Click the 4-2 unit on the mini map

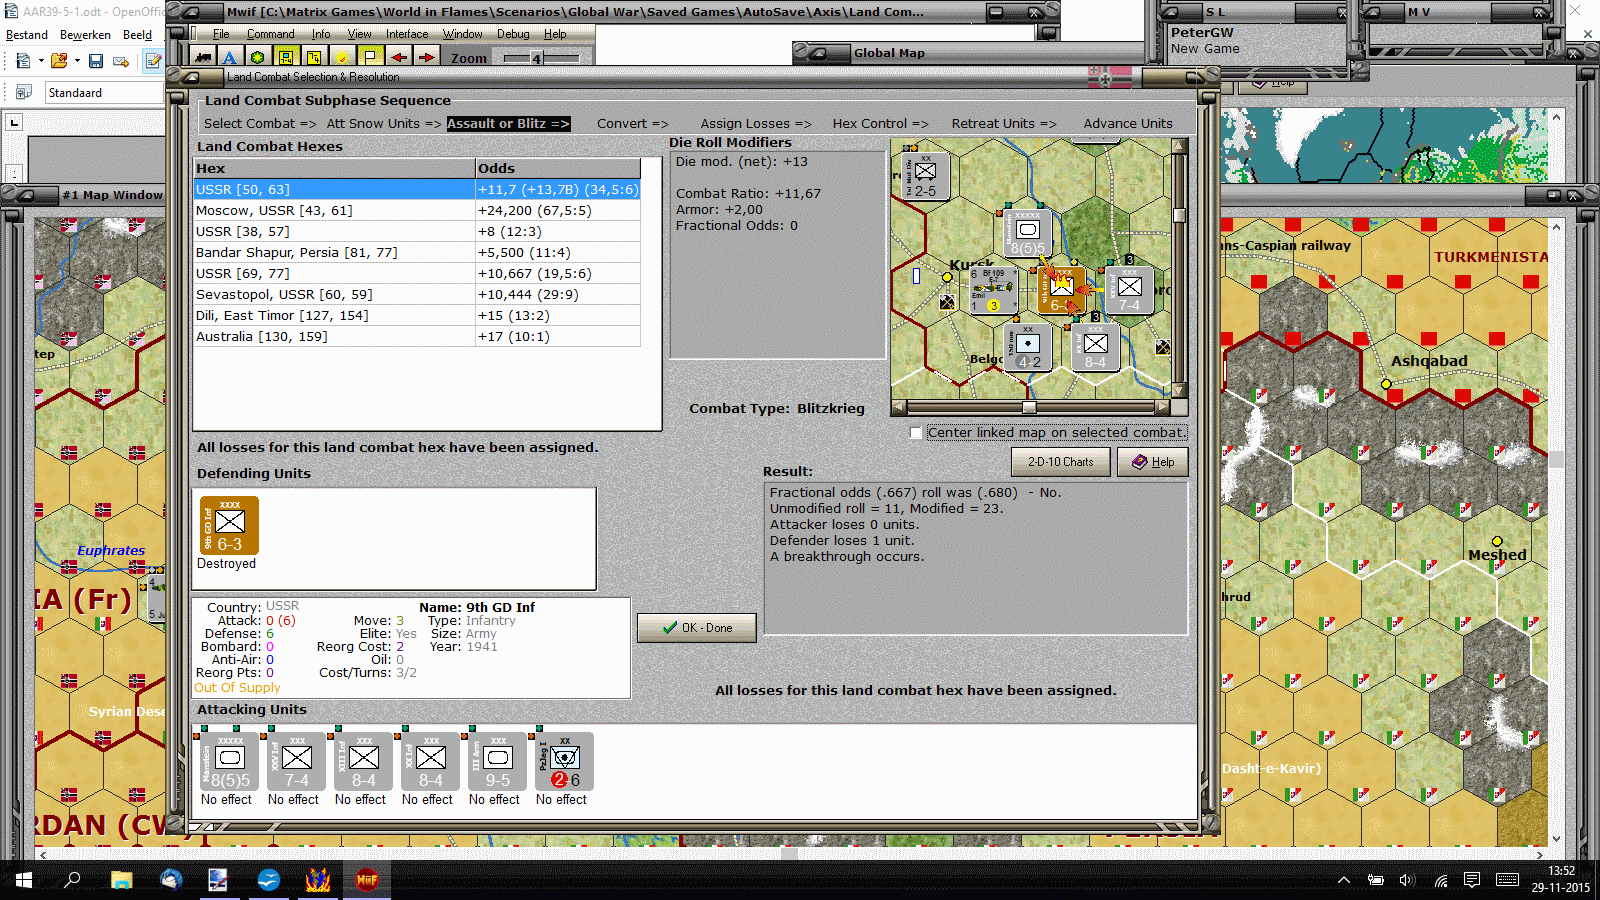[1027, 347]
